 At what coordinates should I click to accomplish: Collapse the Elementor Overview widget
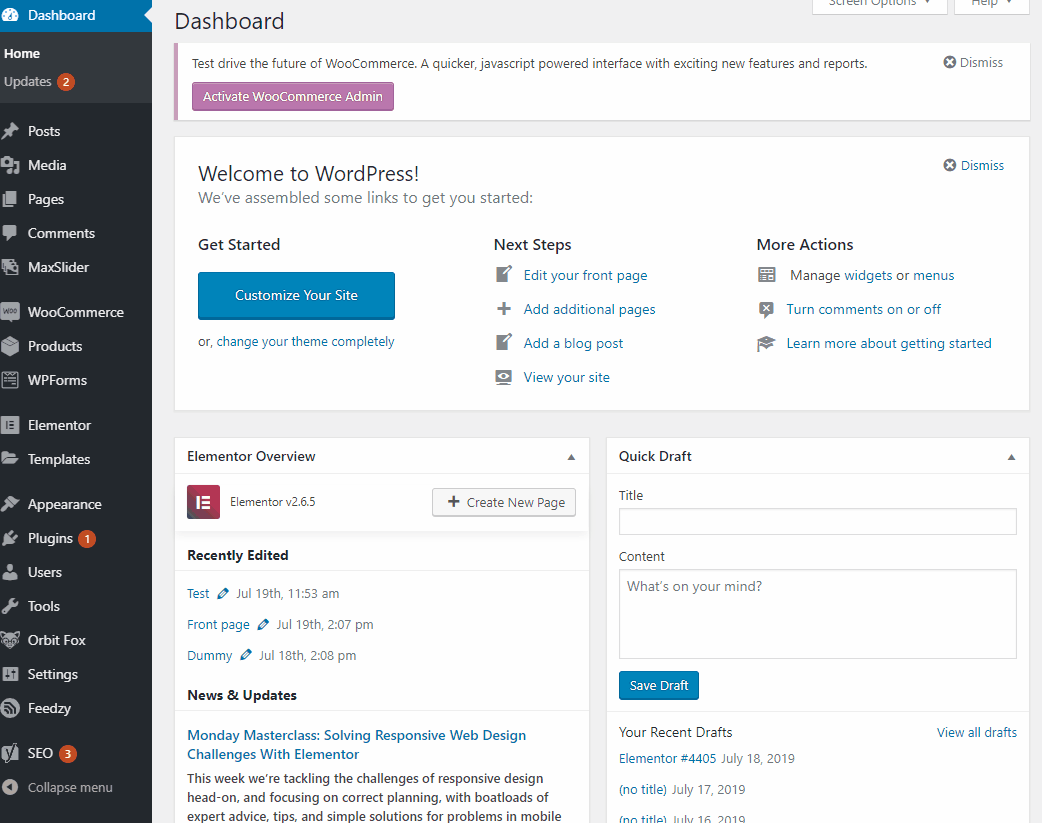click(571, 457)
